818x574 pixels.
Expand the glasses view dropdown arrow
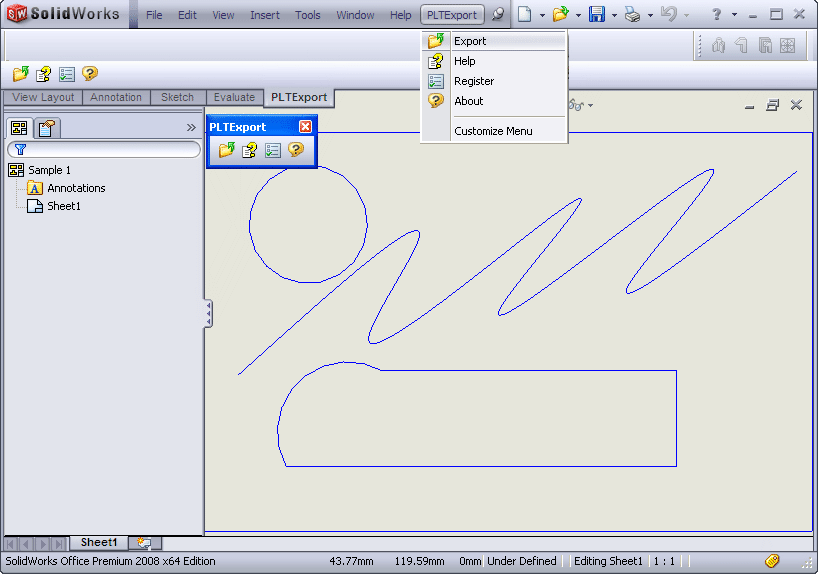pos(591,105)
